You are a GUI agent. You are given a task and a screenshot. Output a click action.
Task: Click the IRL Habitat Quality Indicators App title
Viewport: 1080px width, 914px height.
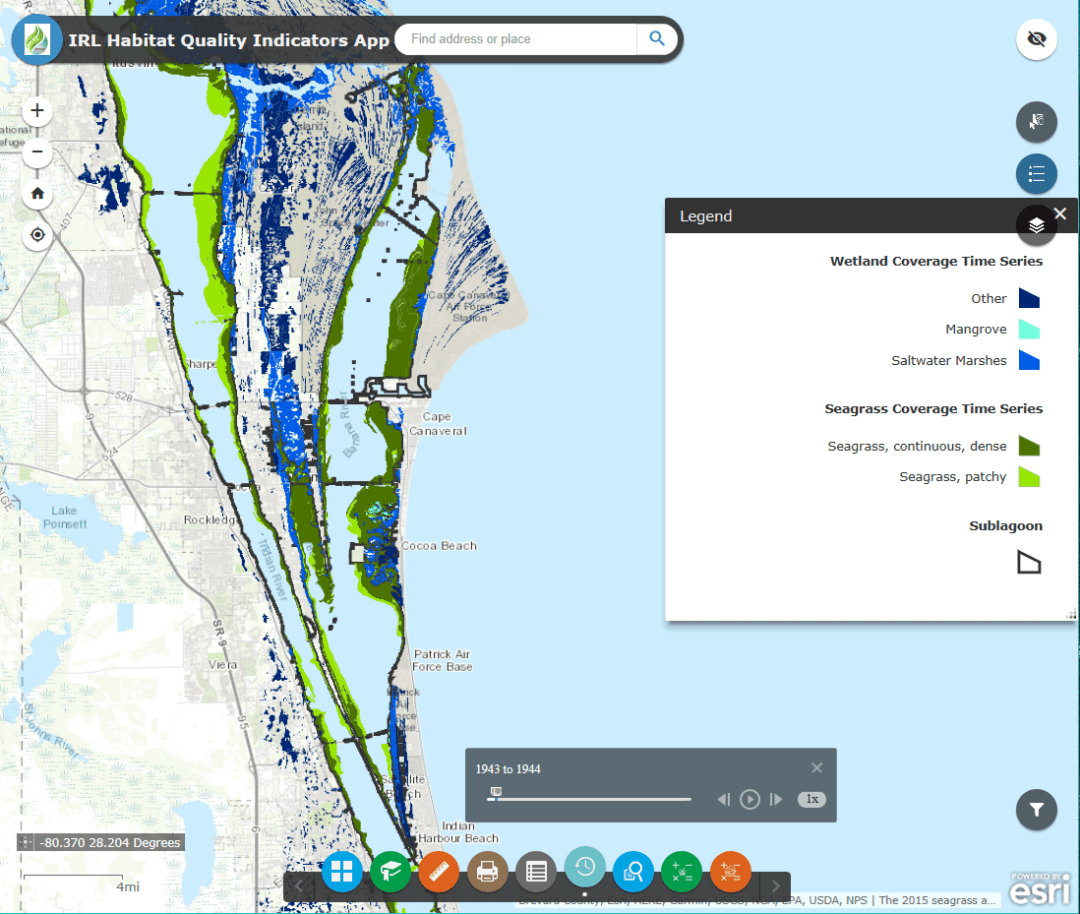(229, 40)
